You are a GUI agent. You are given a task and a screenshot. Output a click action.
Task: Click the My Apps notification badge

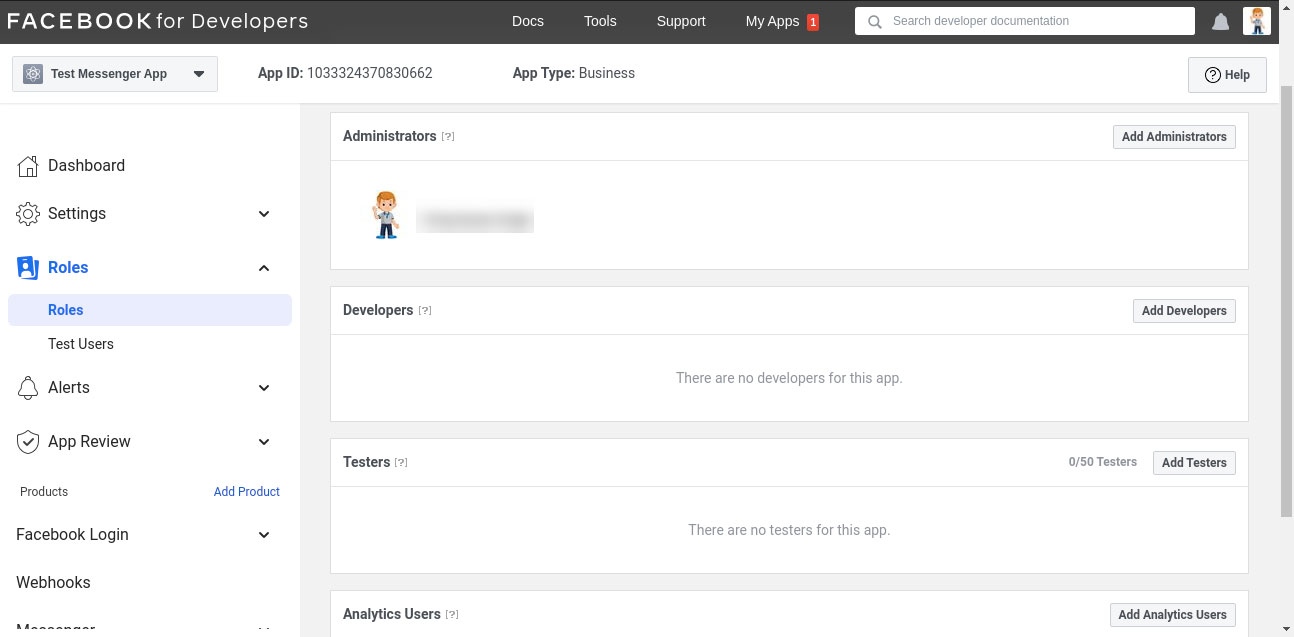(813, 22)
